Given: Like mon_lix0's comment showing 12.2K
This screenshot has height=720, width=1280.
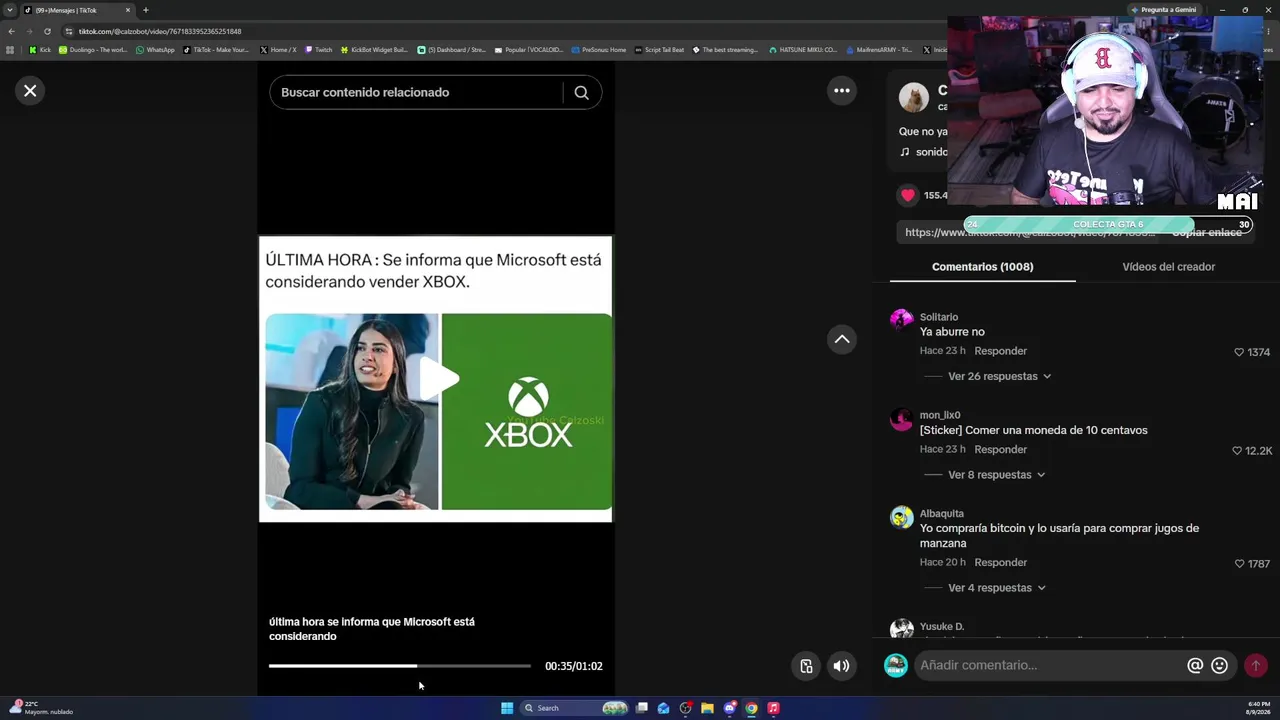Looking at the screenshot, I should [1237, 451].
